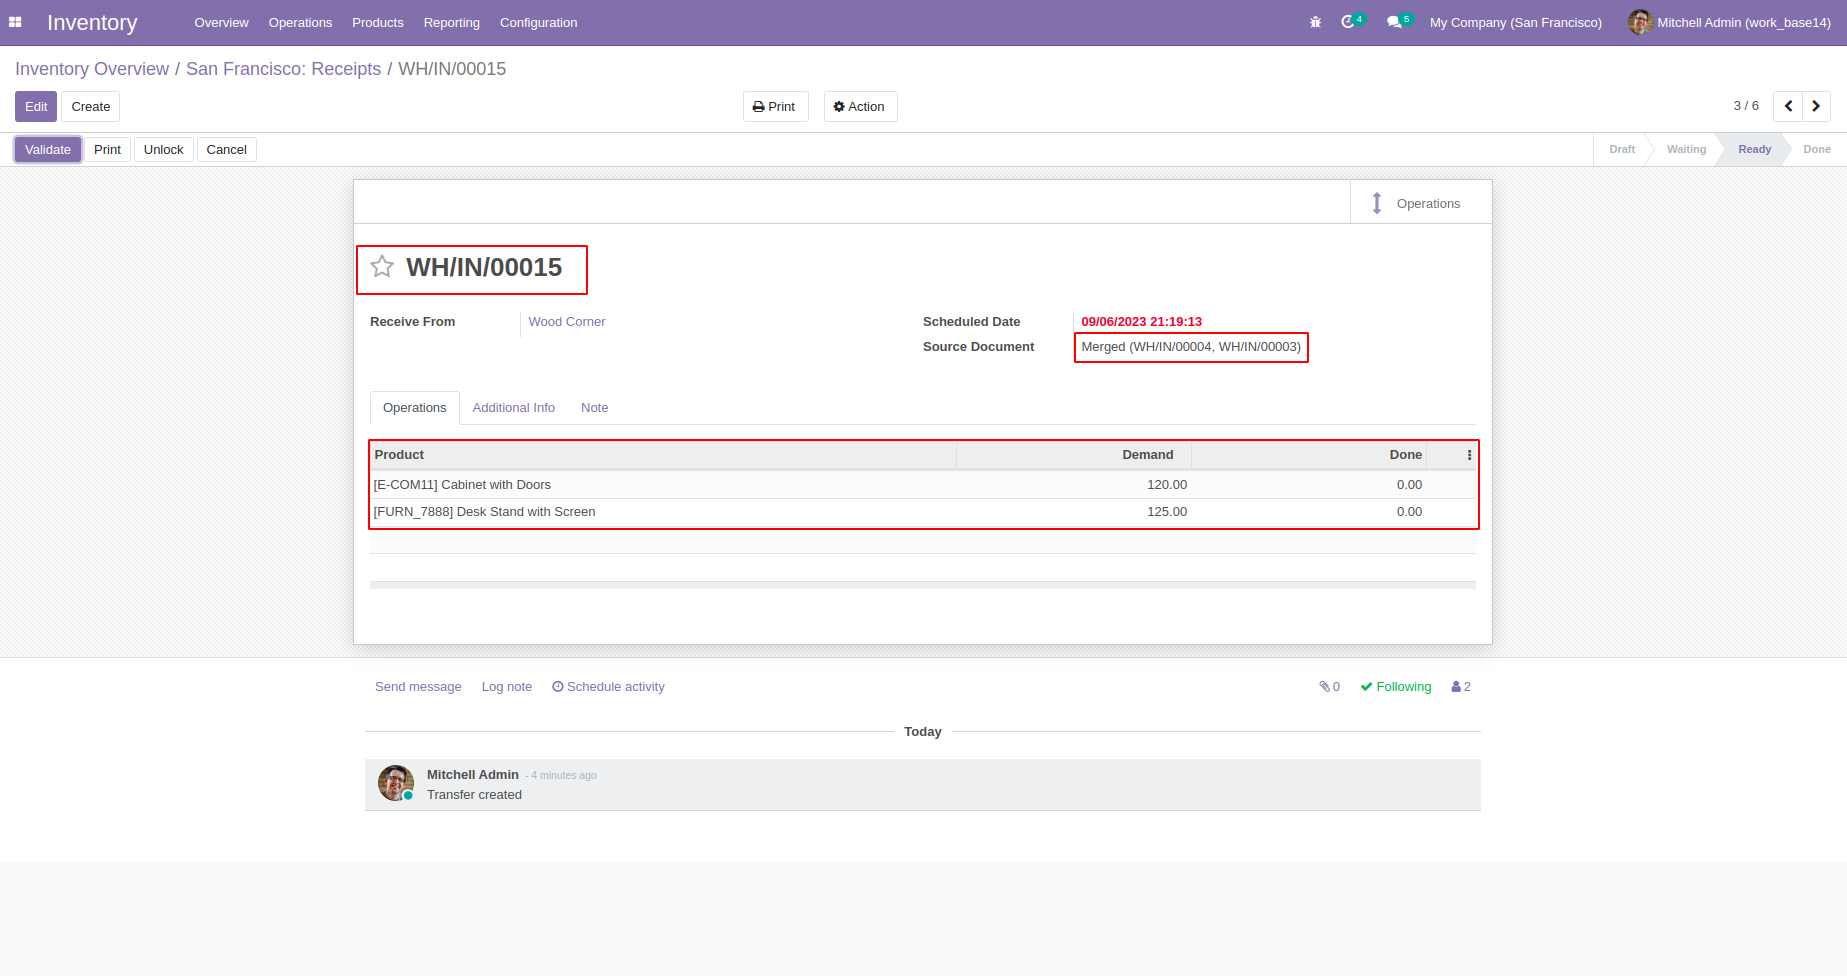This screenshot has height=976, width=1847.
Task: Switch to the Additional Info tab
Action: tap(513, 408)
